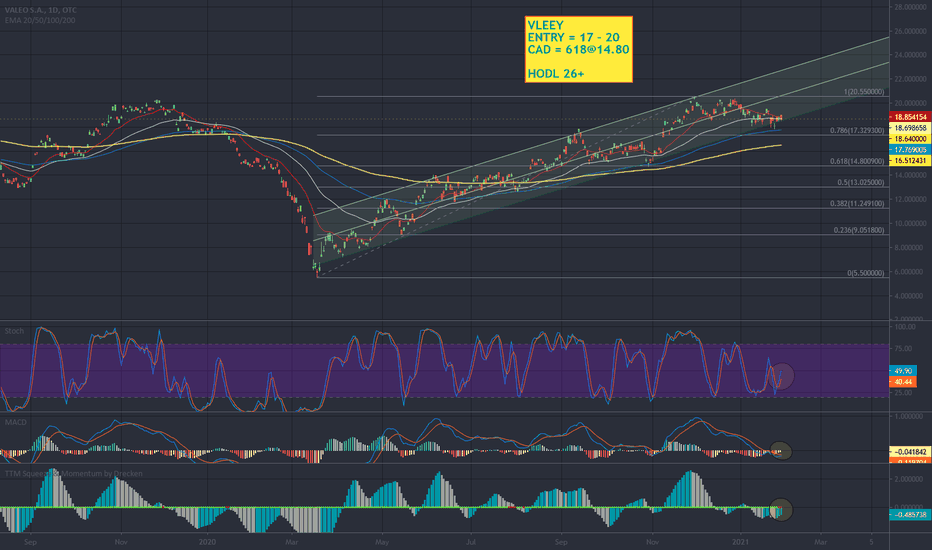Viewport: 932px width, 550px height.
Task: Select the TTM Squeeze Momentum indicator label
Action: (74, 473)
